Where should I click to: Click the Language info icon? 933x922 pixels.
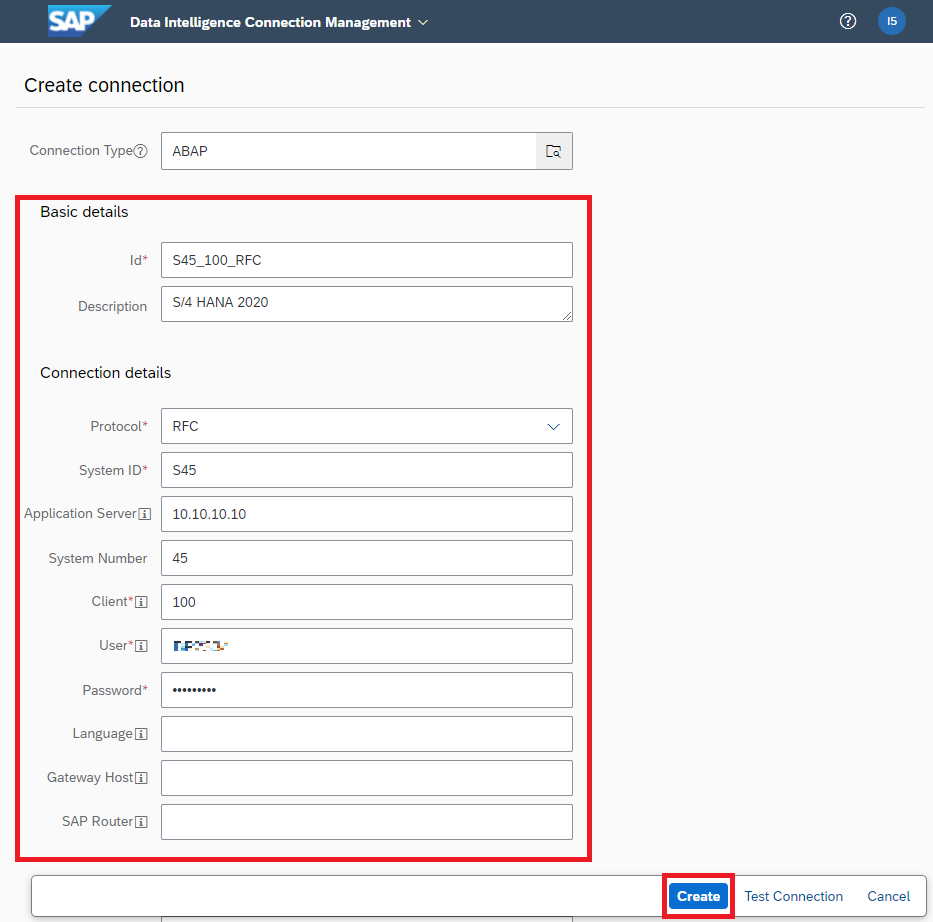141,734
